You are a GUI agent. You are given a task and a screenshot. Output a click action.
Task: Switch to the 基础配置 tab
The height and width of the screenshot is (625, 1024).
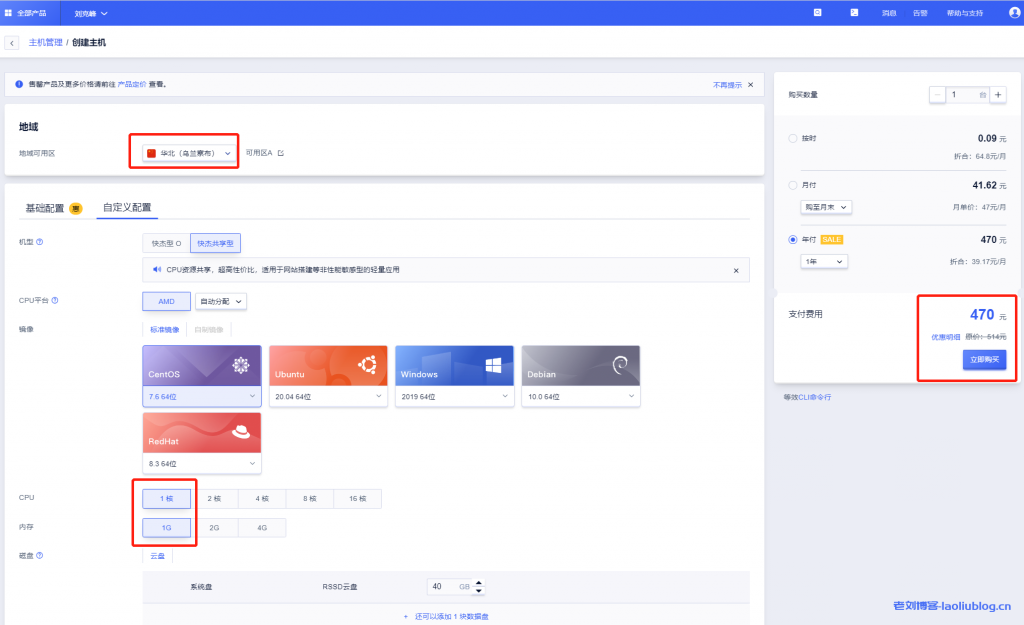pos(45,208)
